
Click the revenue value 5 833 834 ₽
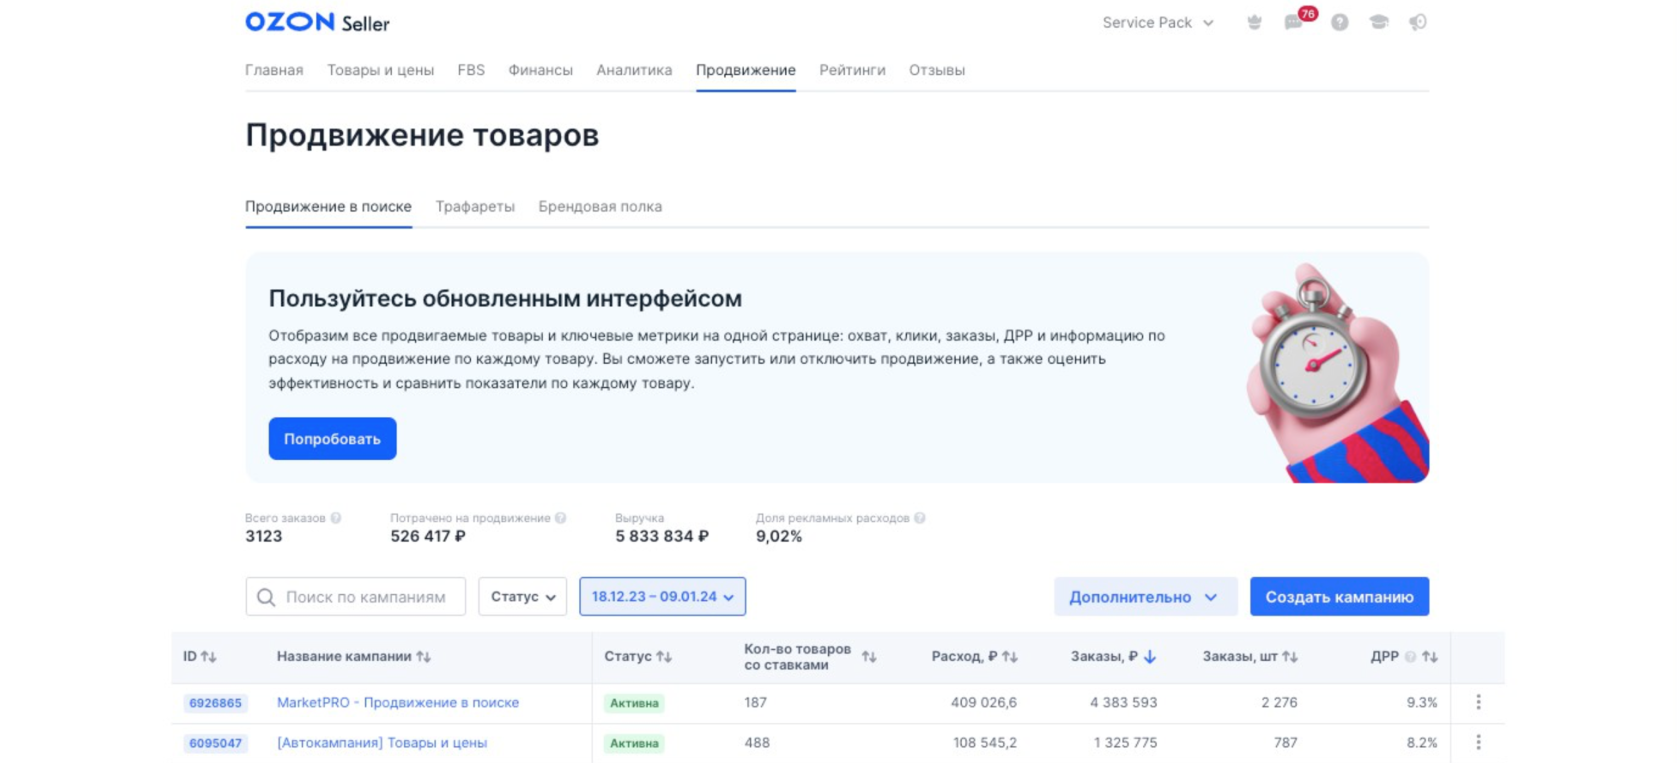click(662, 536)
